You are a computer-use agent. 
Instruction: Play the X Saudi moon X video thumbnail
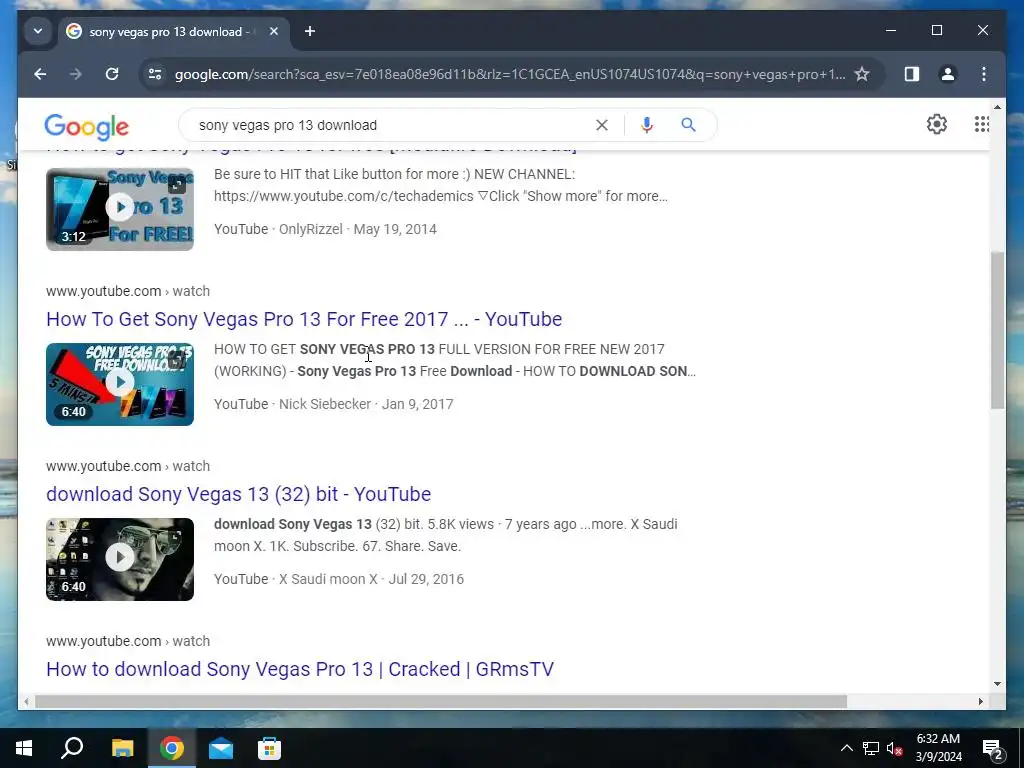pos(120,559)
